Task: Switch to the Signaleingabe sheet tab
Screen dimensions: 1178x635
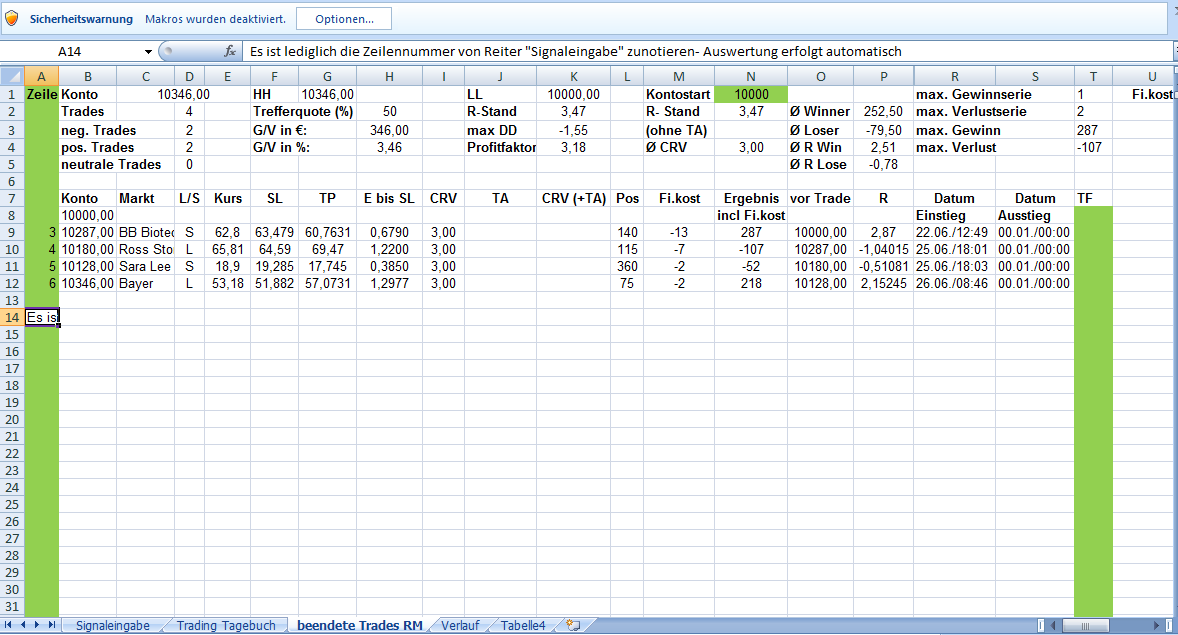Action: pos(113,625)
